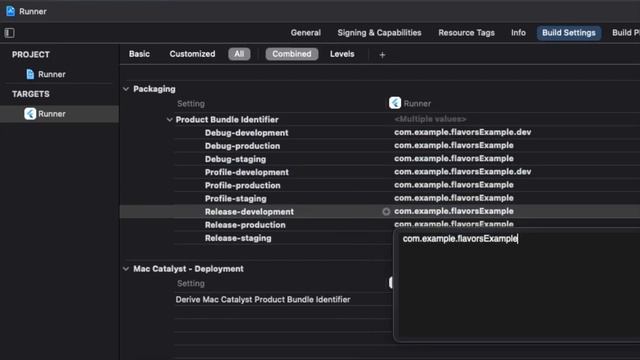Screen dimensions: 640x360
Task: Open the Build Phases tab
Action: [626, 33]
